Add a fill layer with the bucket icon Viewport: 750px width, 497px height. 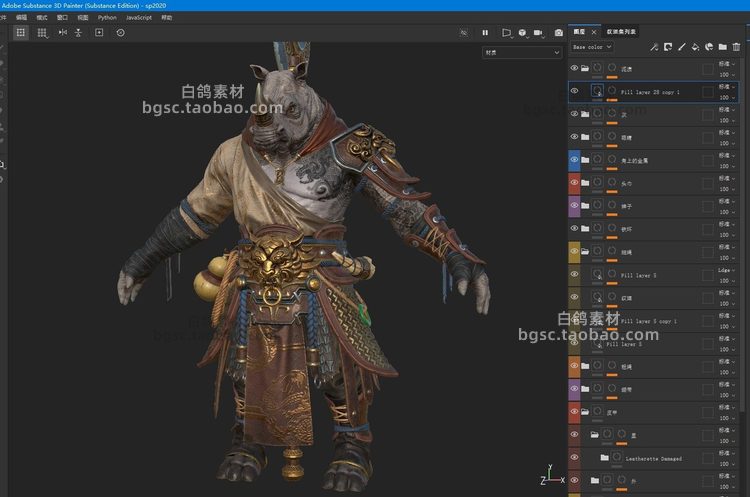tap(695, 47)
